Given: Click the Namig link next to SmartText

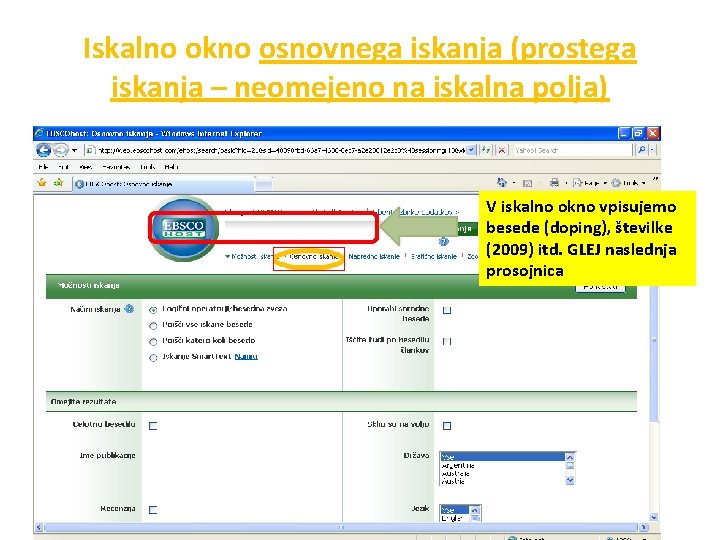Looking at the screenshot, I should (246, 357).
